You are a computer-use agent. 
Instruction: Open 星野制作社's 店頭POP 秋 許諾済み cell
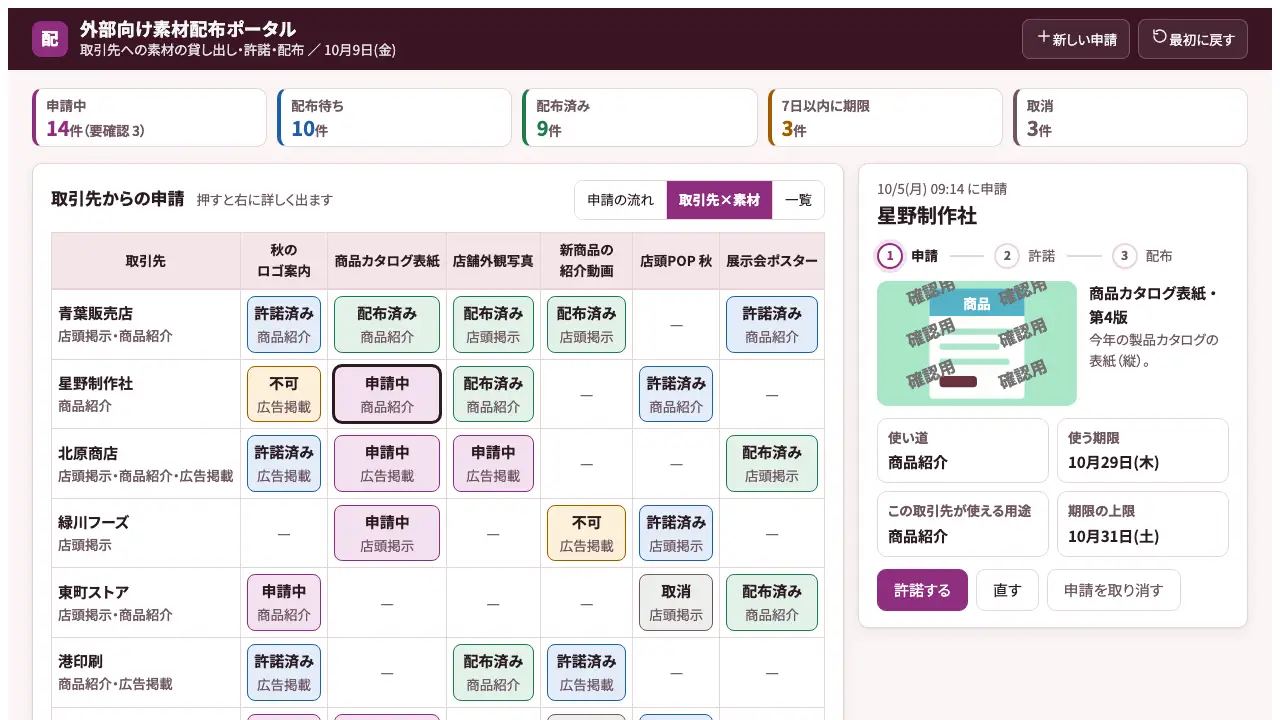click(x=676, y=394)
